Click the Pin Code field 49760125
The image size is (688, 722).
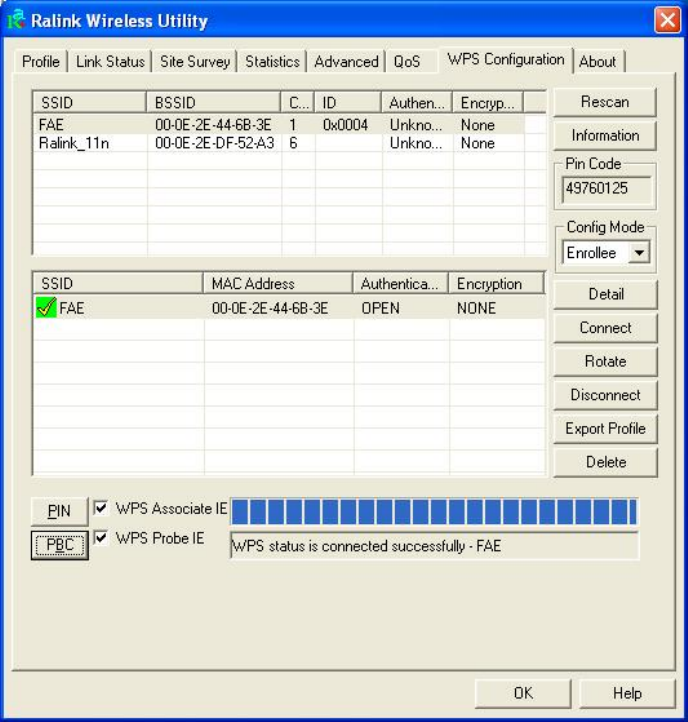pyautogui.click(x=606, y=189)
